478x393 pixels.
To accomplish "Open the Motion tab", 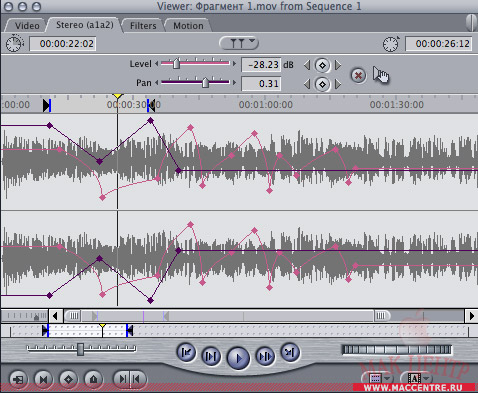I will pos(188,26).
